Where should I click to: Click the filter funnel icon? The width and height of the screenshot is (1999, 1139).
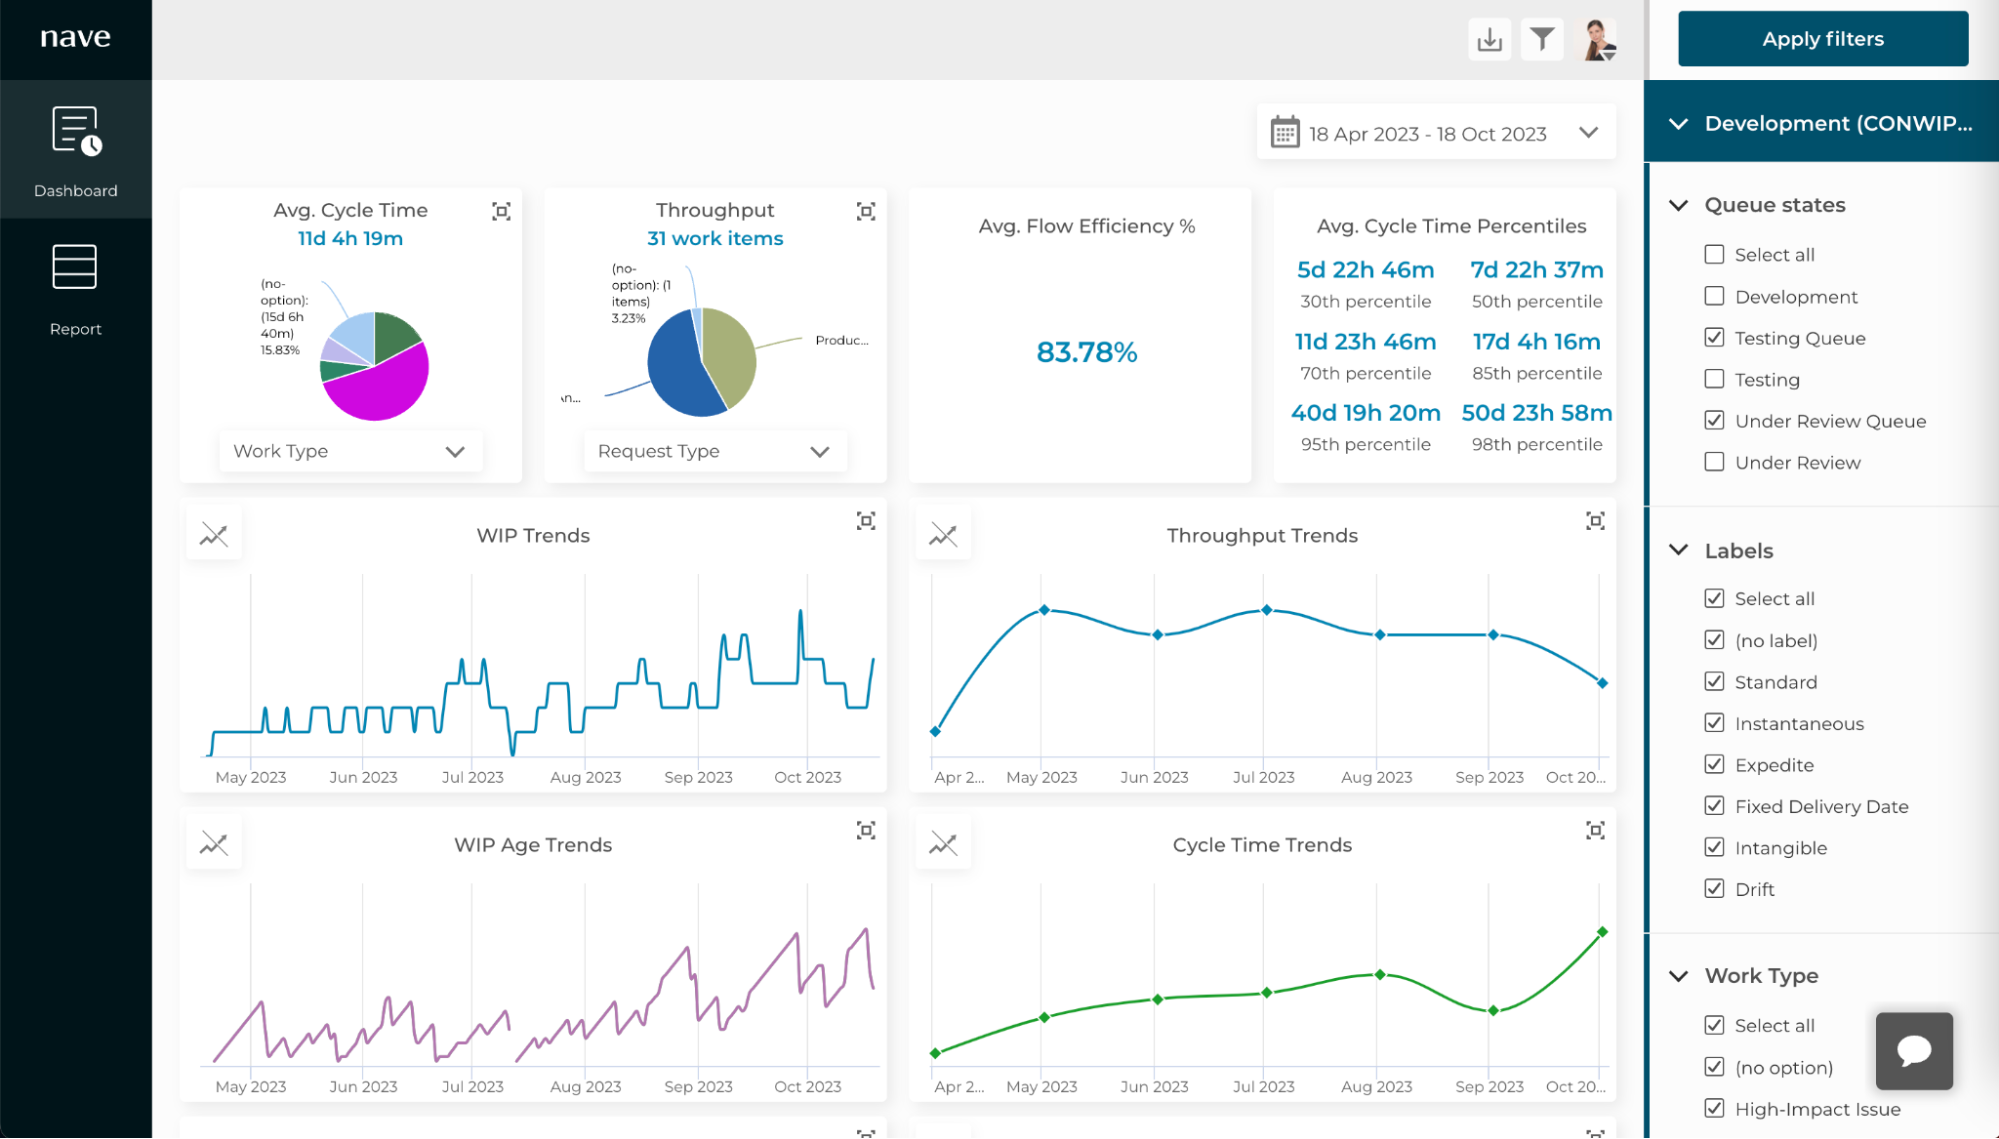[x=1542, y=40]
